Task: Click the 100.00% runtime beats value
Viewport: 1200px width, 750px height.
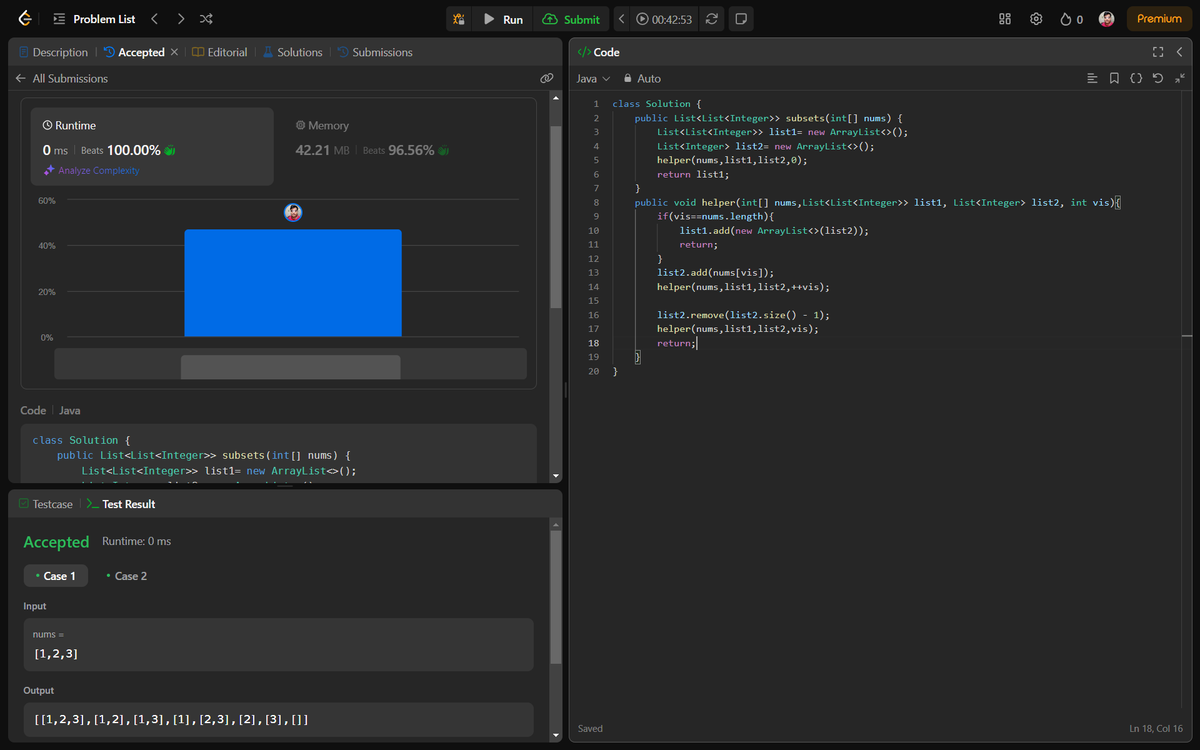Action: coord(134,150)
